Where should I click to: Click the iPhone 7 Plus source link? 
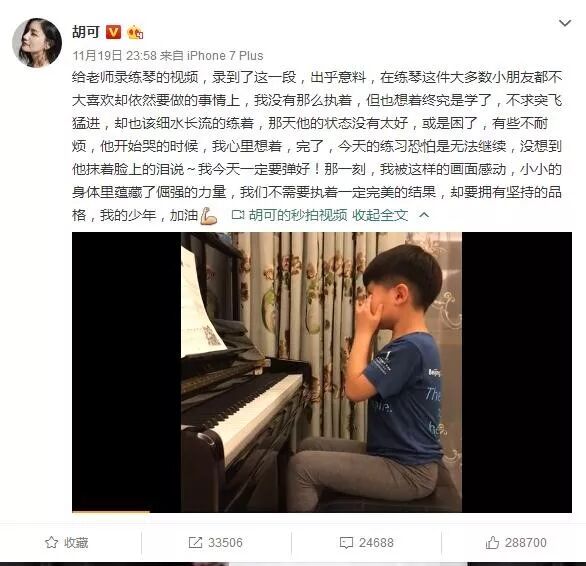point(225,56)
